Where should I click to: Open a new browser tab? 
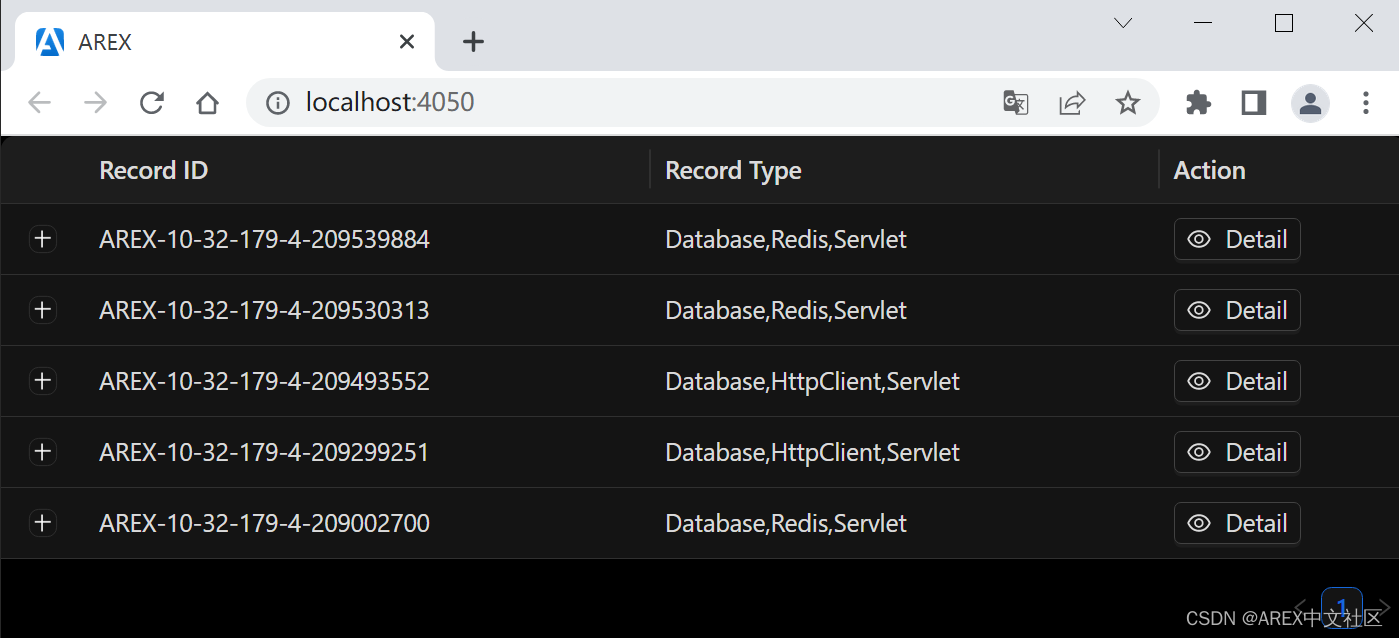pyautogui.click(x=474, y=41)
